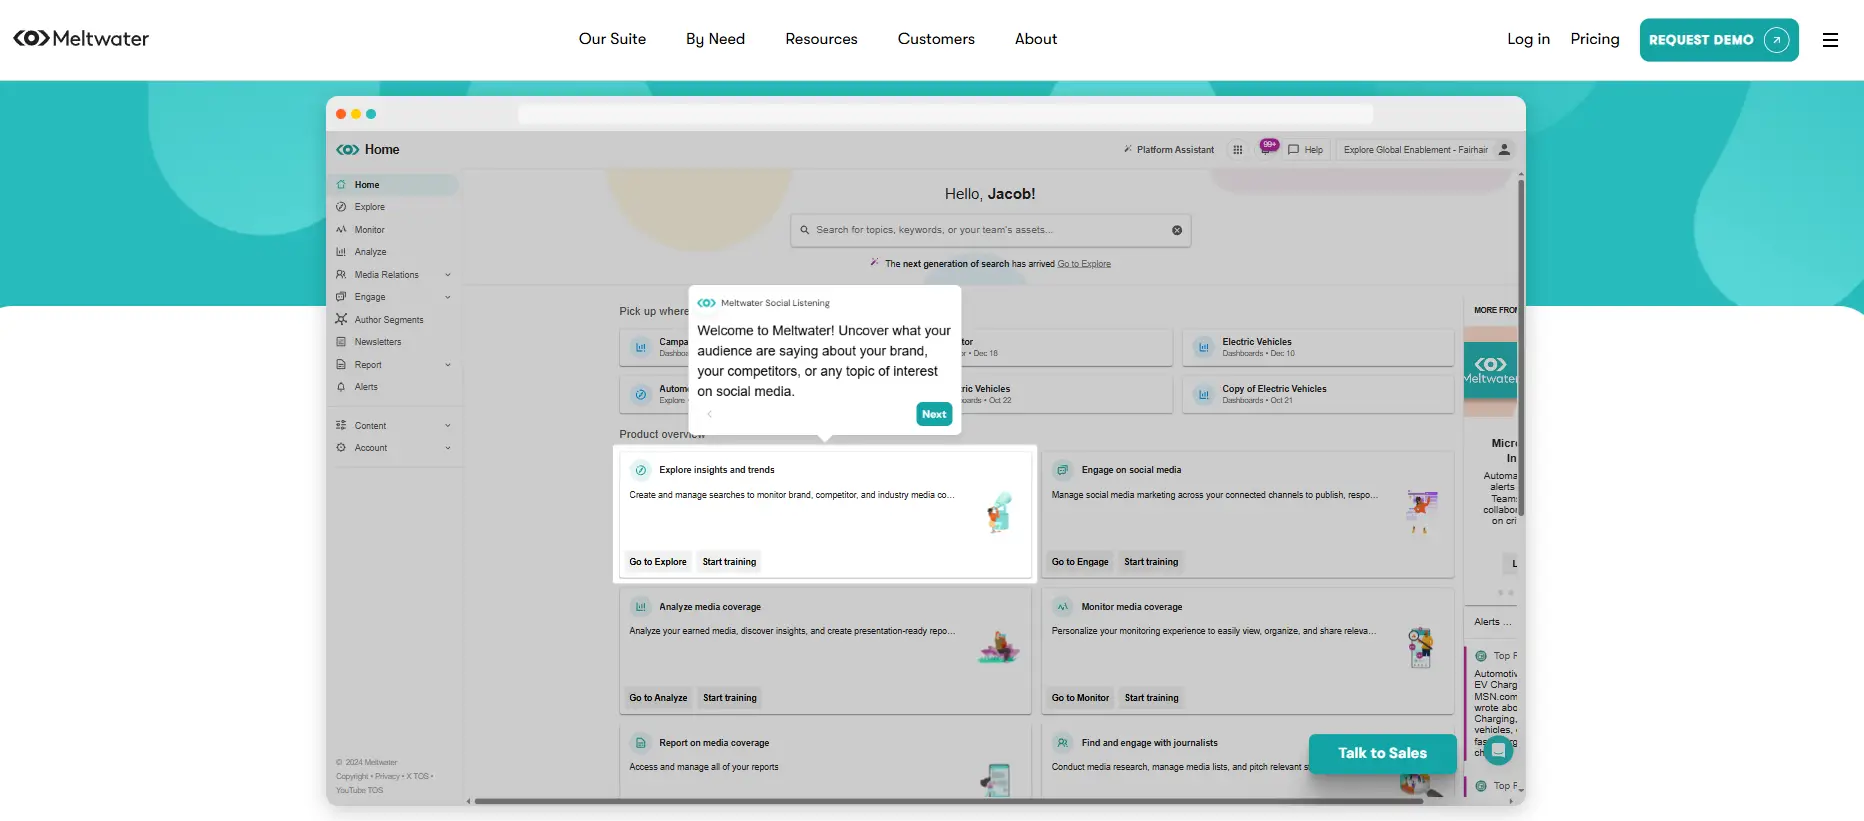Click the Platform Assistant sparkle icon
This screenshot has width=1864, height=821.
pos(1128,150)
